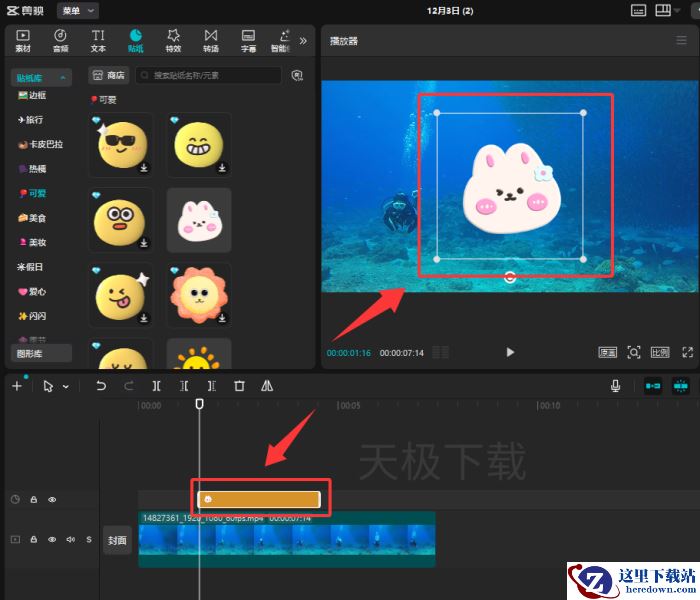Trim left of the playhead
The image size is (700, 600).
pyautogui.click(x=184, y=386)
